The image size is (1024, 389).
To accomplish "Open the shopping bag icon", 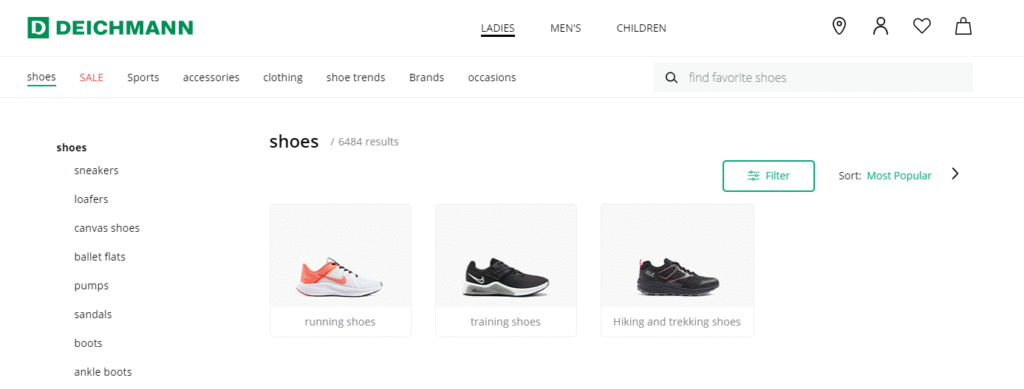I will coord(963,26).
